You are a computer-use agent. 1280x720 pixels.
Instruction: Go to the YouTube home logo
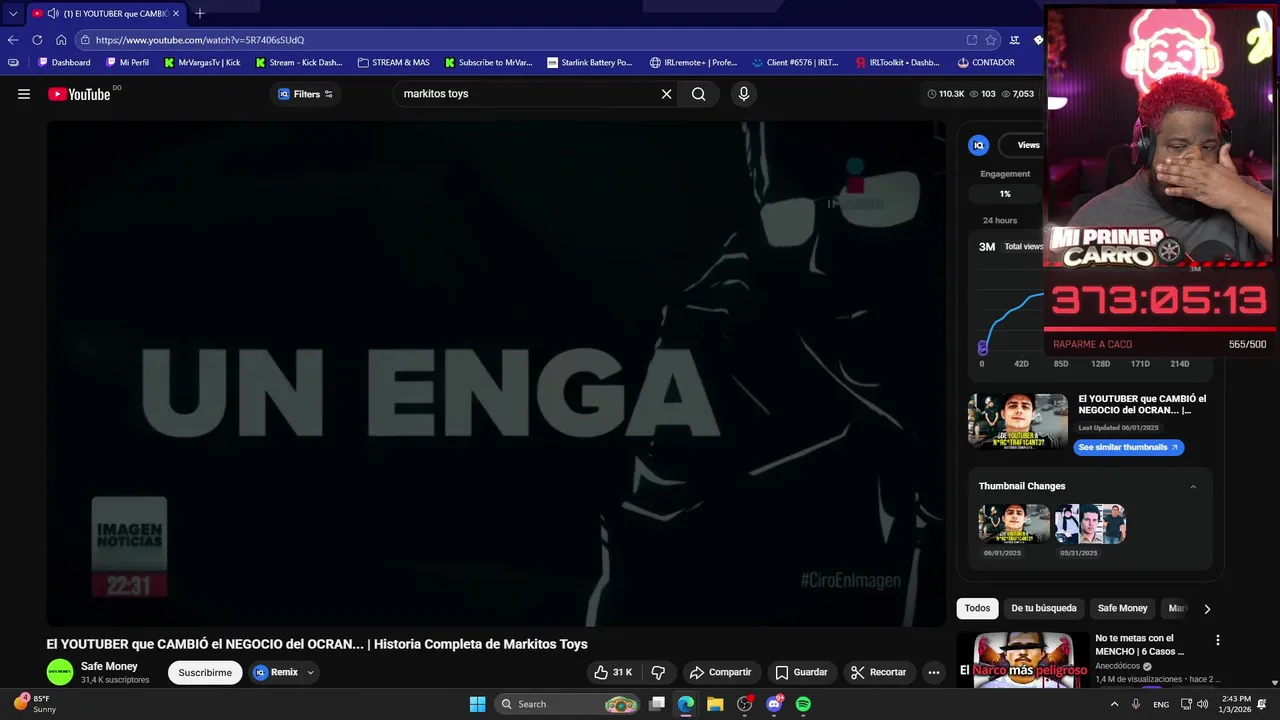click(x=79, y=94)
